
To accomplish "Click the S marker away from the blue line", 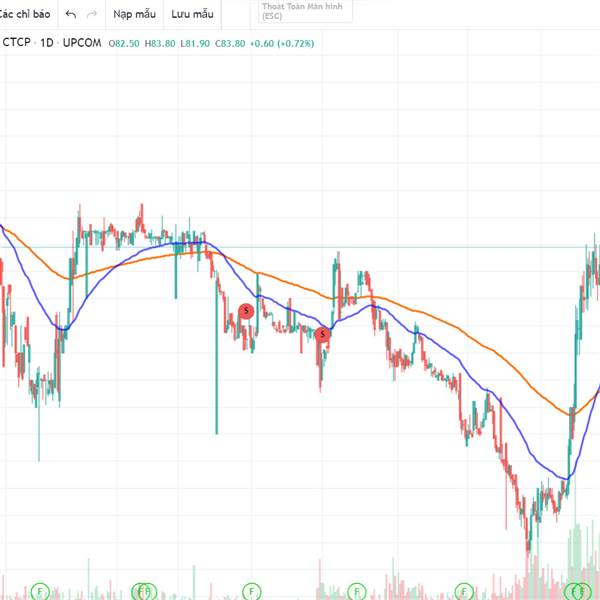I will [246, 311].
